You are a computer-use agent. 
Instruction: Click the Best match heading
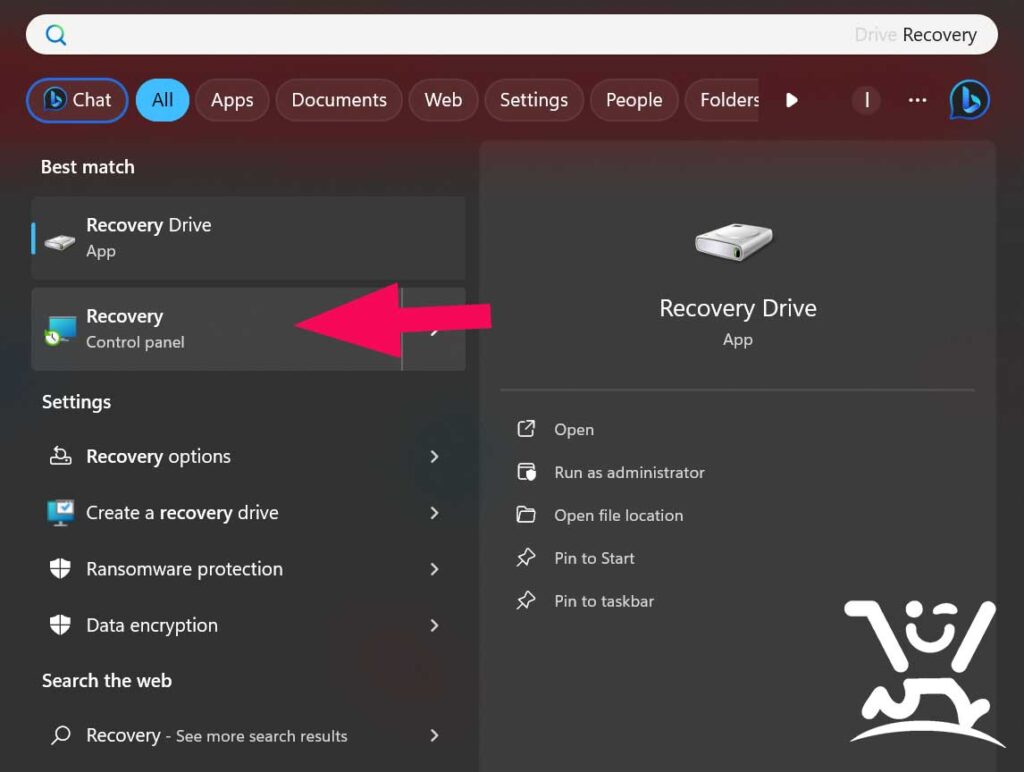point(88,167)
